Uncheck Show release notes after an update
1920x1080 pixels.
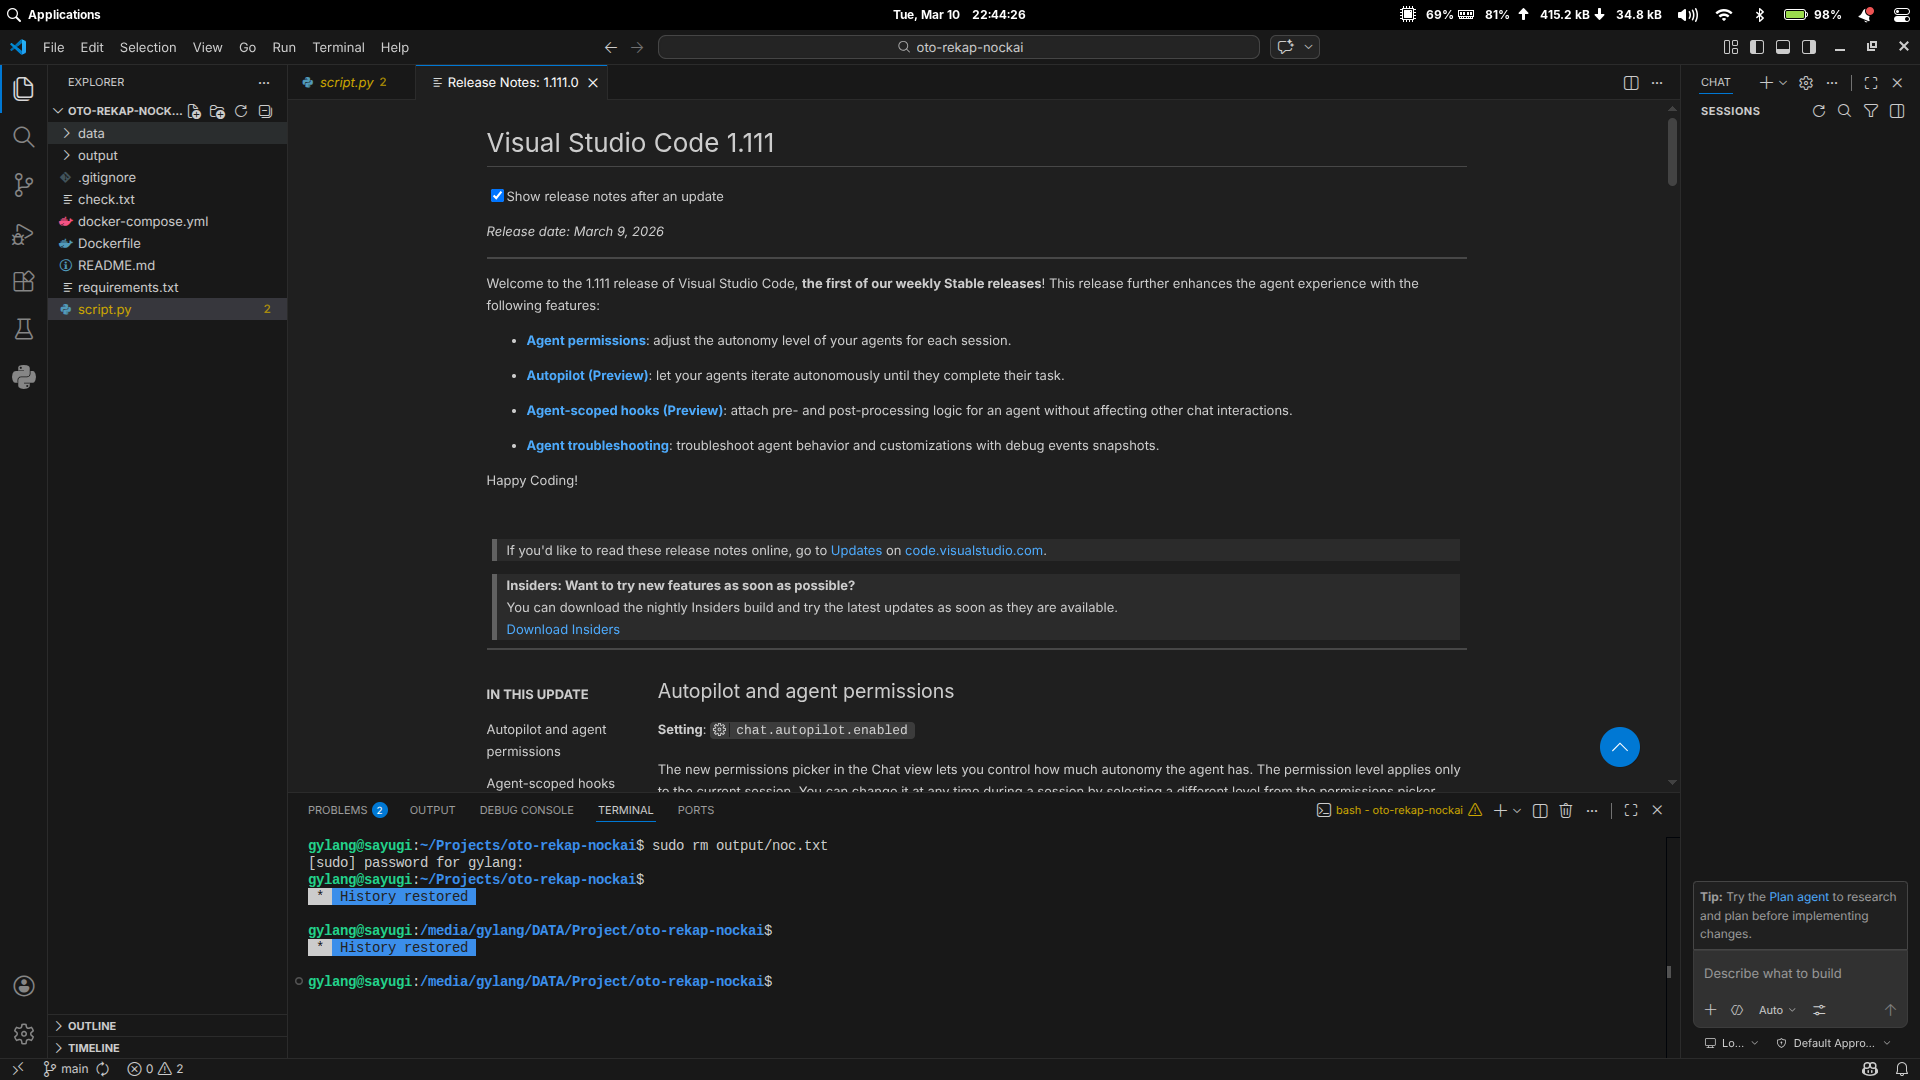pos(497,196)
